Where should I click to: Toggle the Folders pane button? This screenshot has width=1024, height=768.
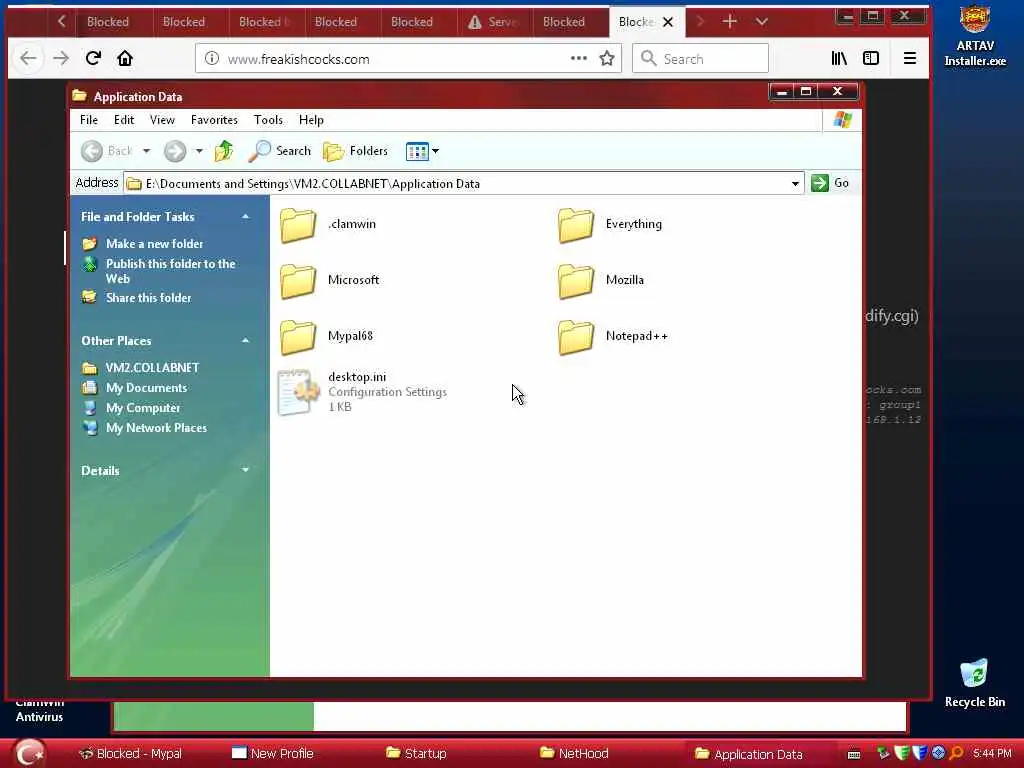356,151
